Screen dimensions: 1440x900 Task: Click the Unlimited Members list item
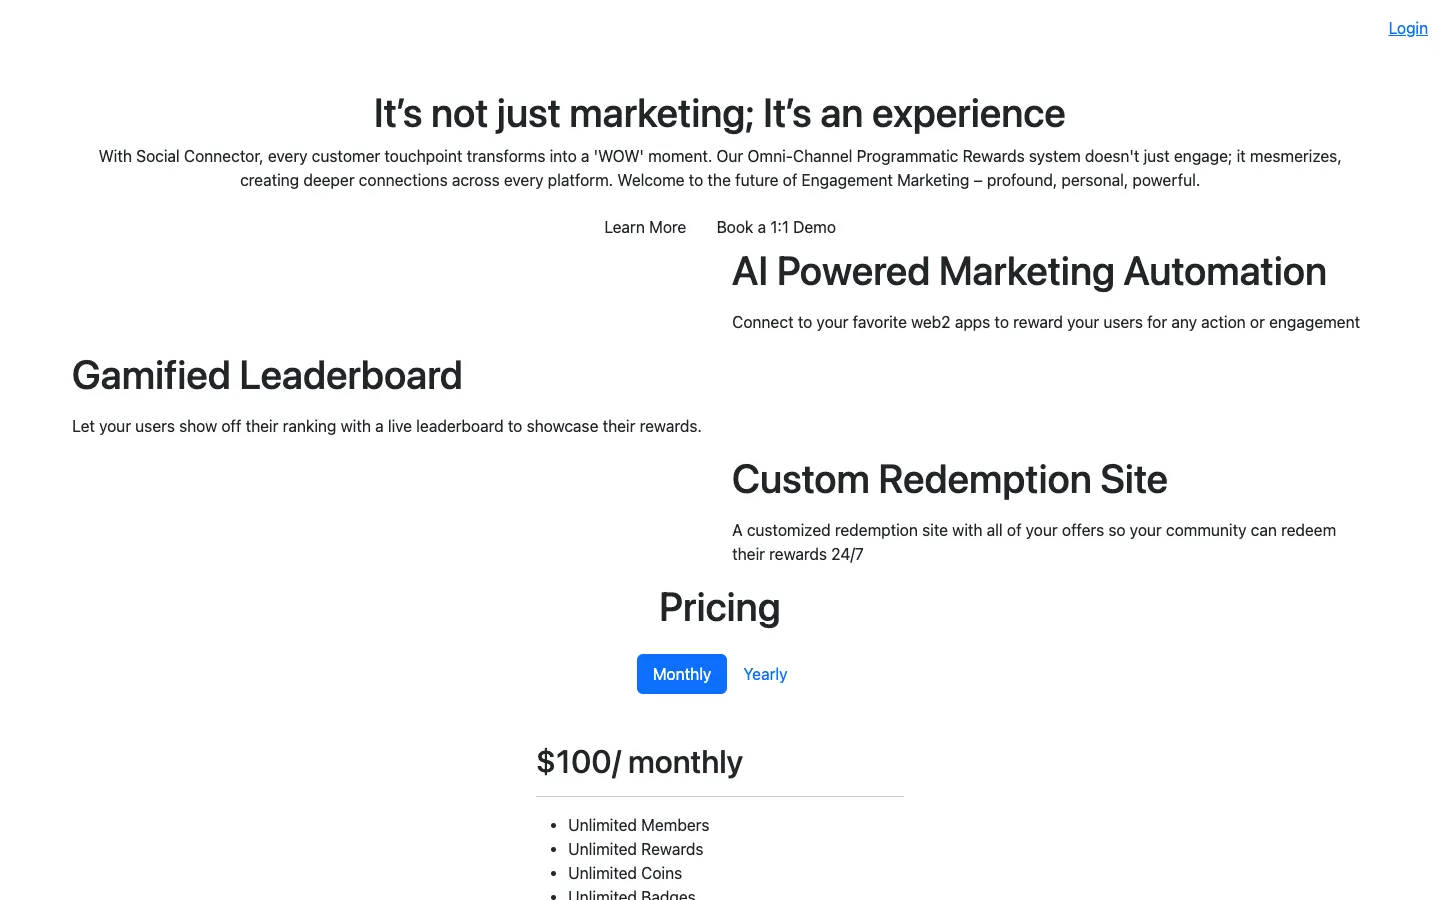point(638,825)
